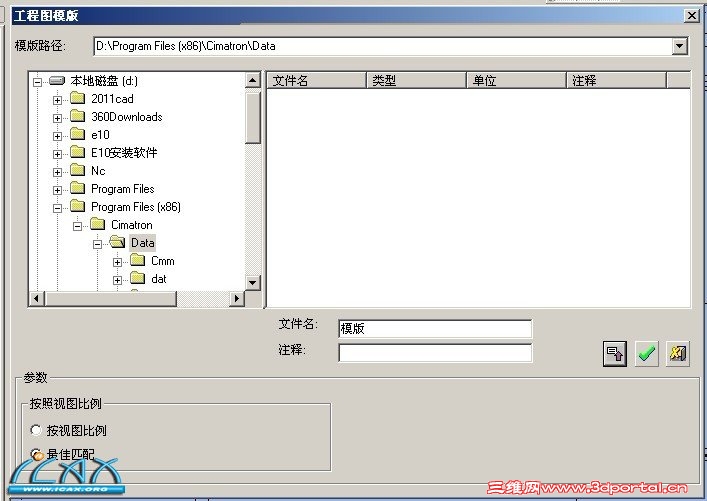
Task: Click the tree scroll down arrow
Action: (x=252, y=283)
